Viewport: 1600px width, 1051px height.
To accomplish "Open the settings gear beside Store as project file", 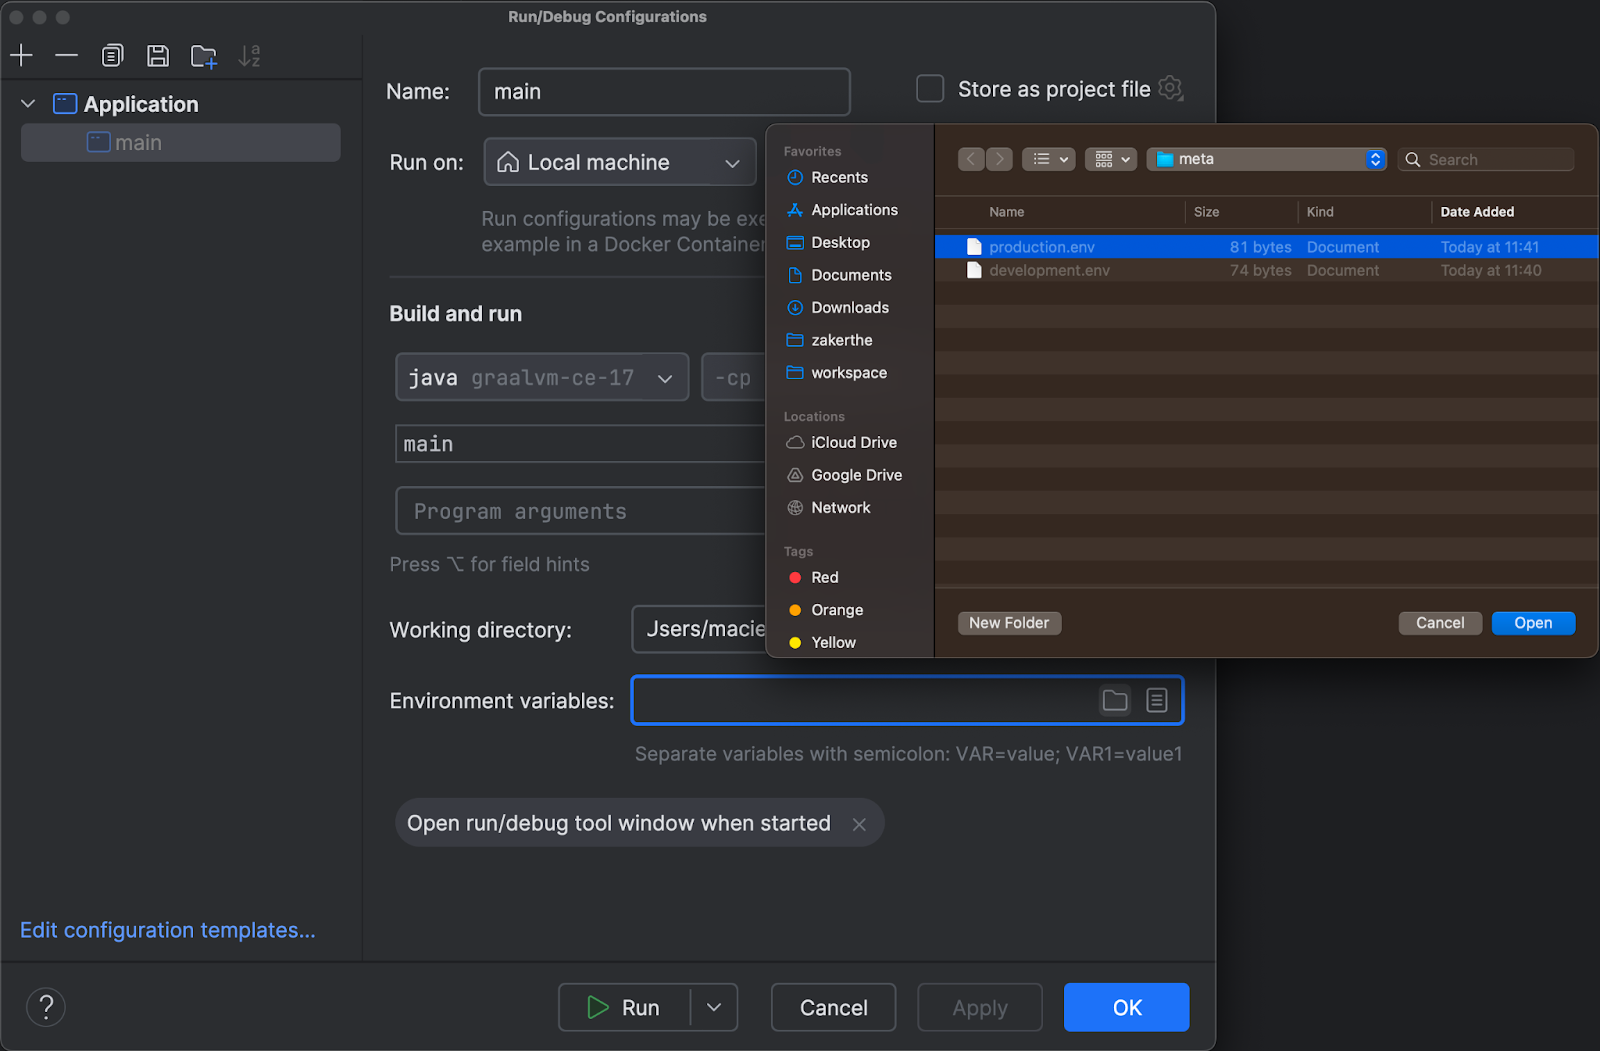I will (x=1171, y=89).
